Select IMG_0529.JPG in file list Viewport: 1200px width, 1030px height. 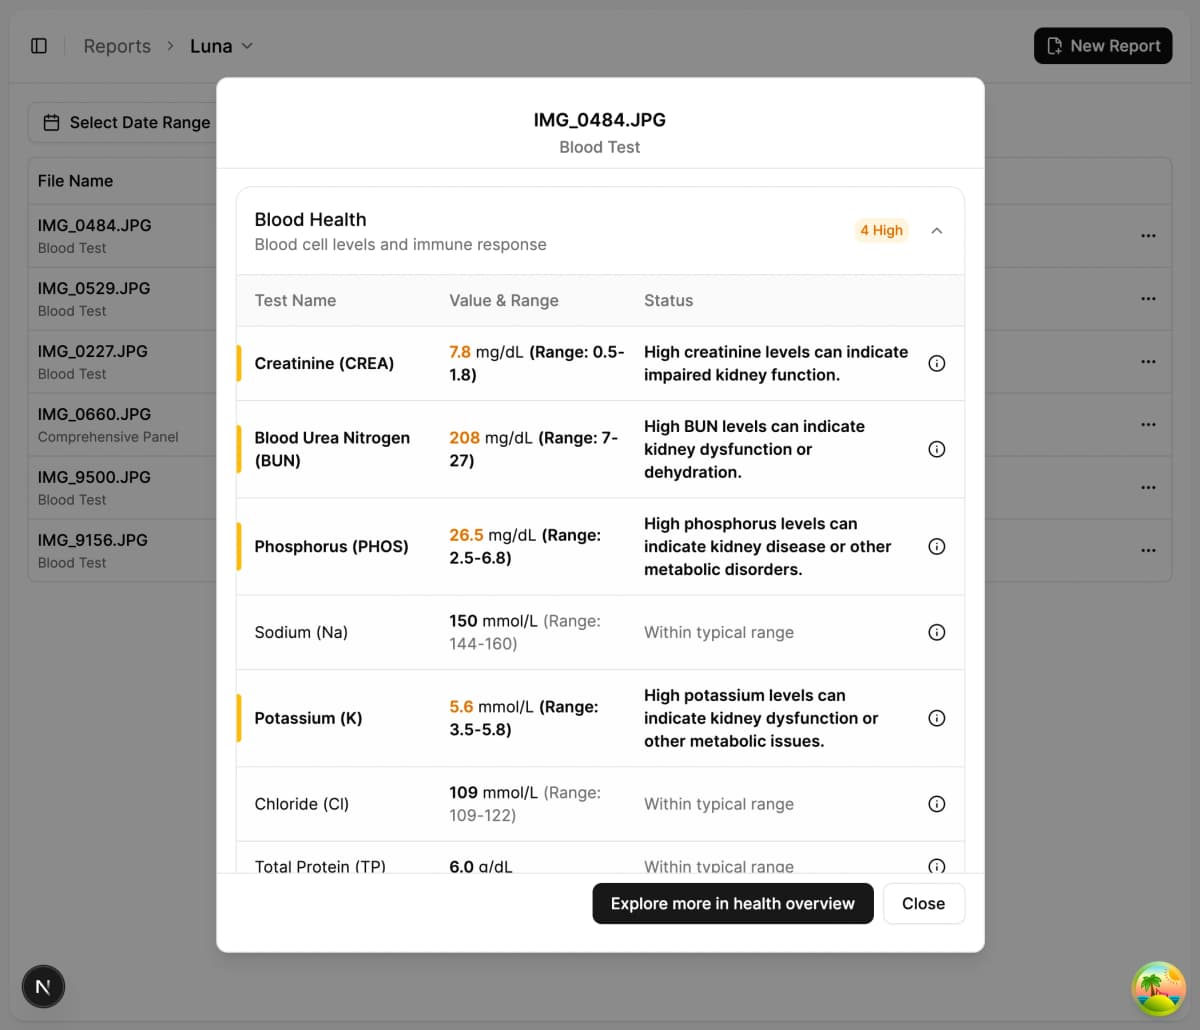click(x=94, y=298)
